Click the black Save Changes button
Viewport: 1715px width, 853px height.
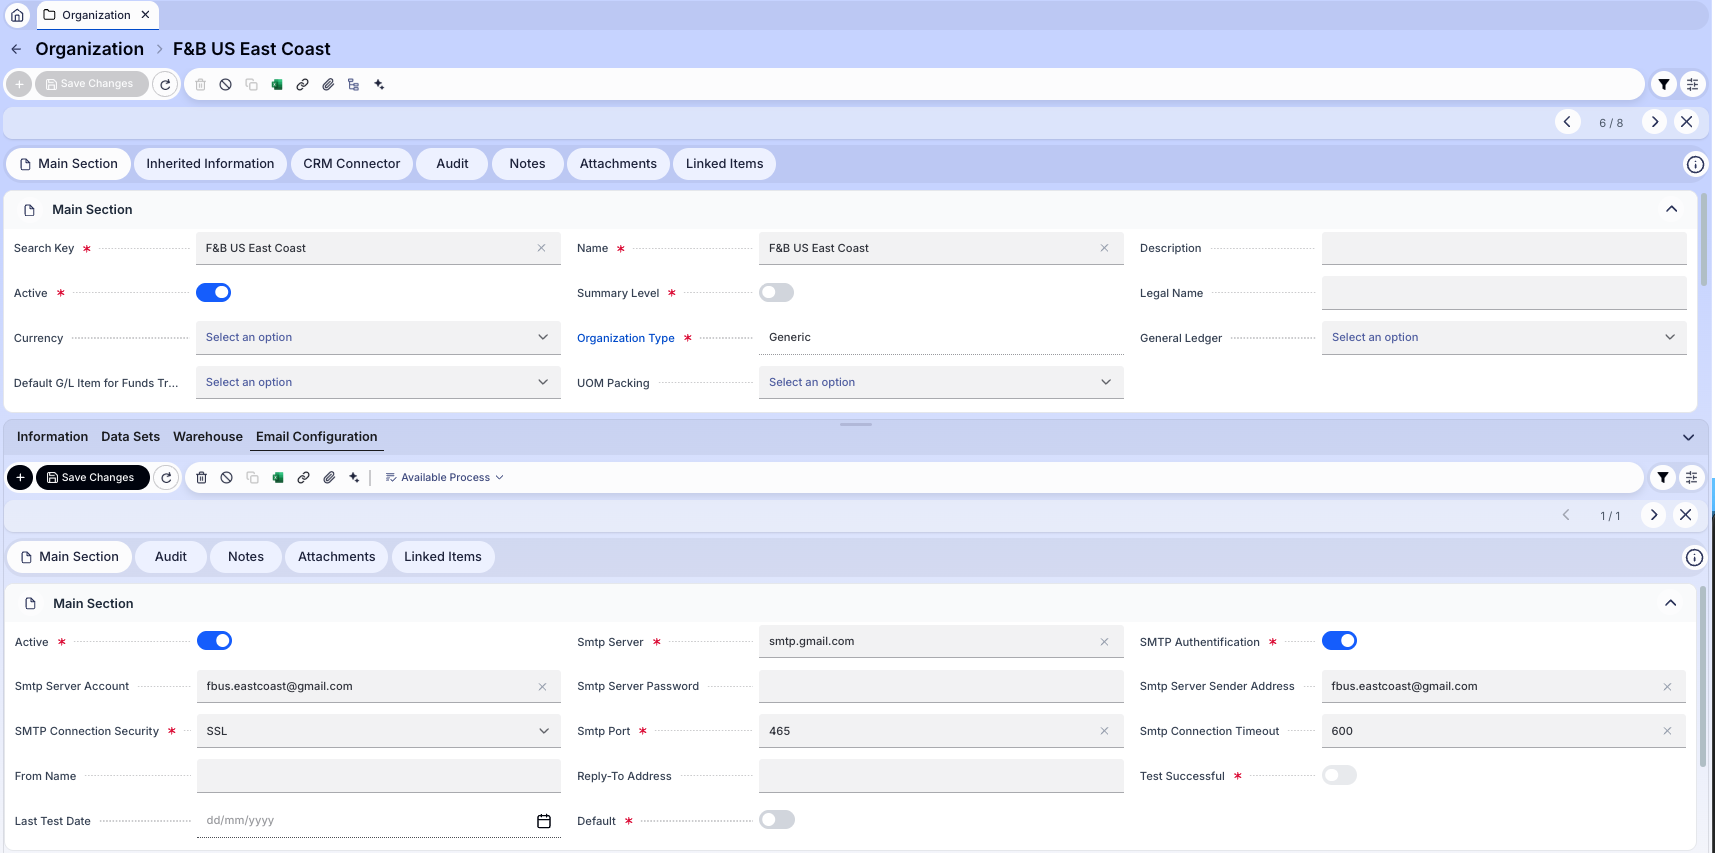click(92, 478)
